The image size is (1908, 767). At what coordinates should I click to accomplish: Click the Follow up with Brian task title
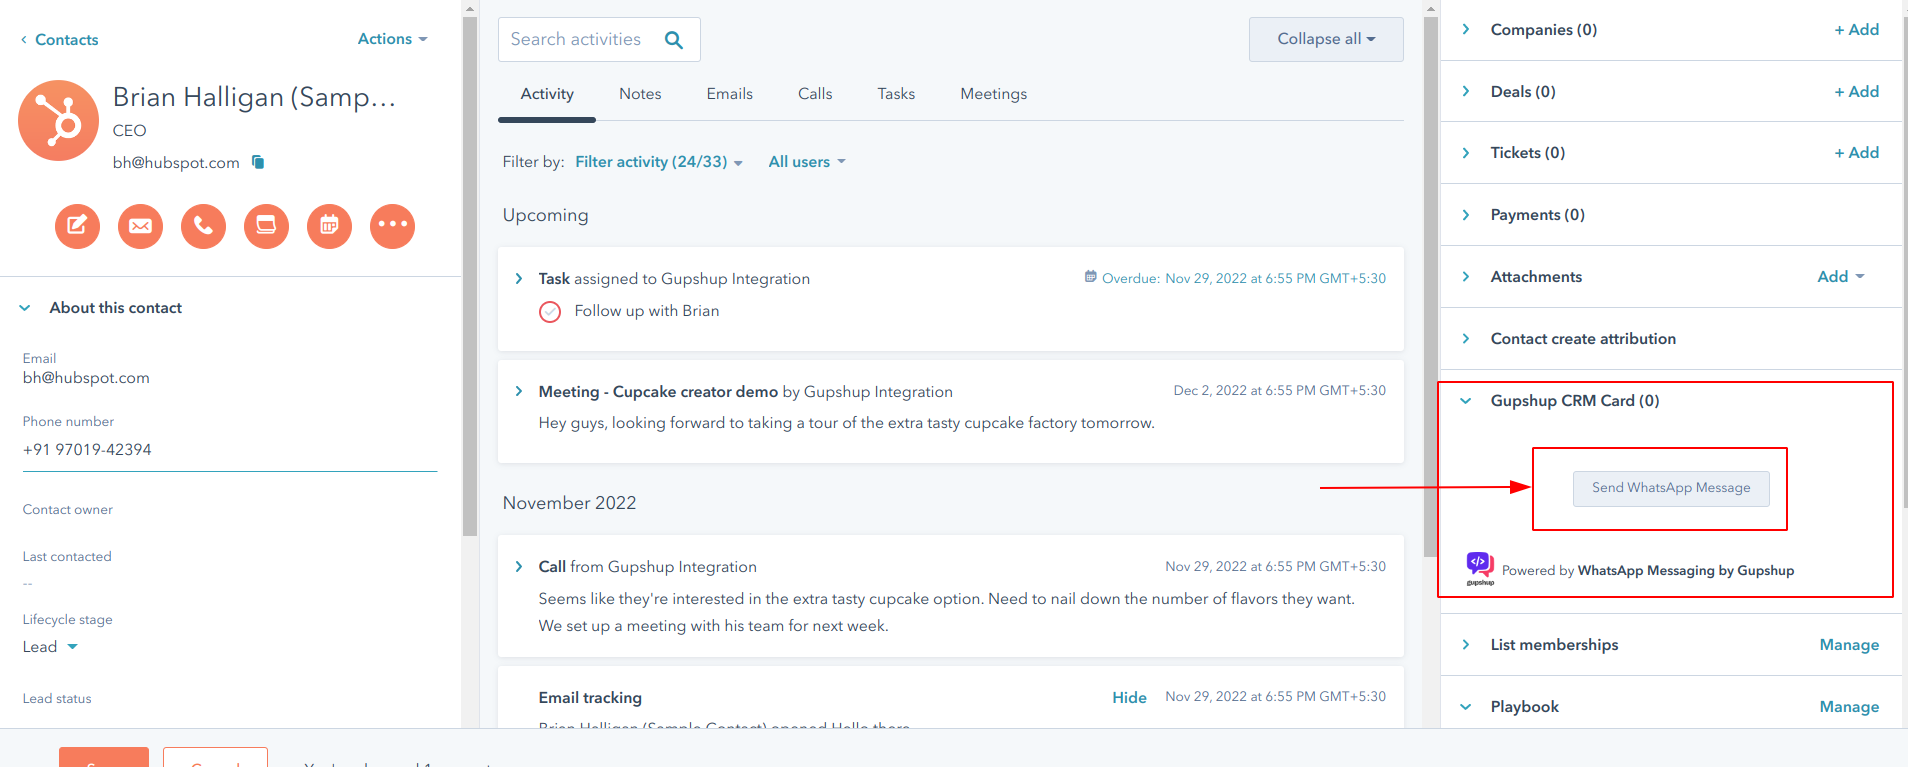tap(647, 311)
